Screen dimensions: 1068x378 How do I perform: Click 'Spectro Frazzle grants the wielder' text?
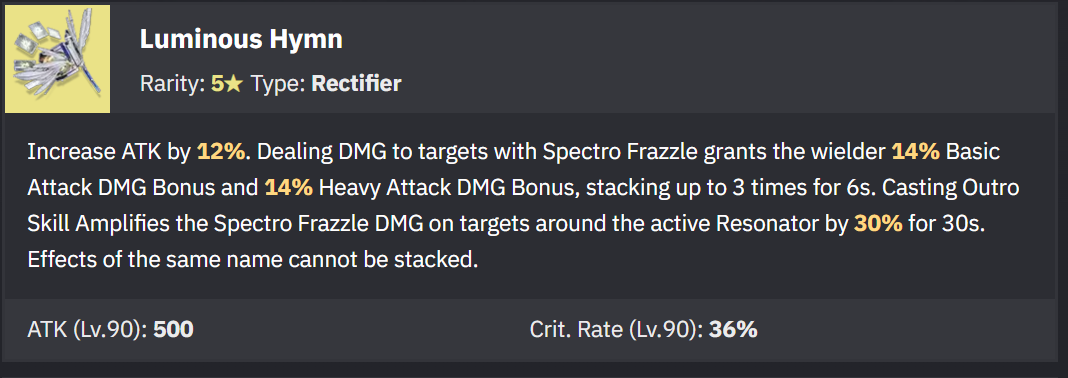pos(714,151)
